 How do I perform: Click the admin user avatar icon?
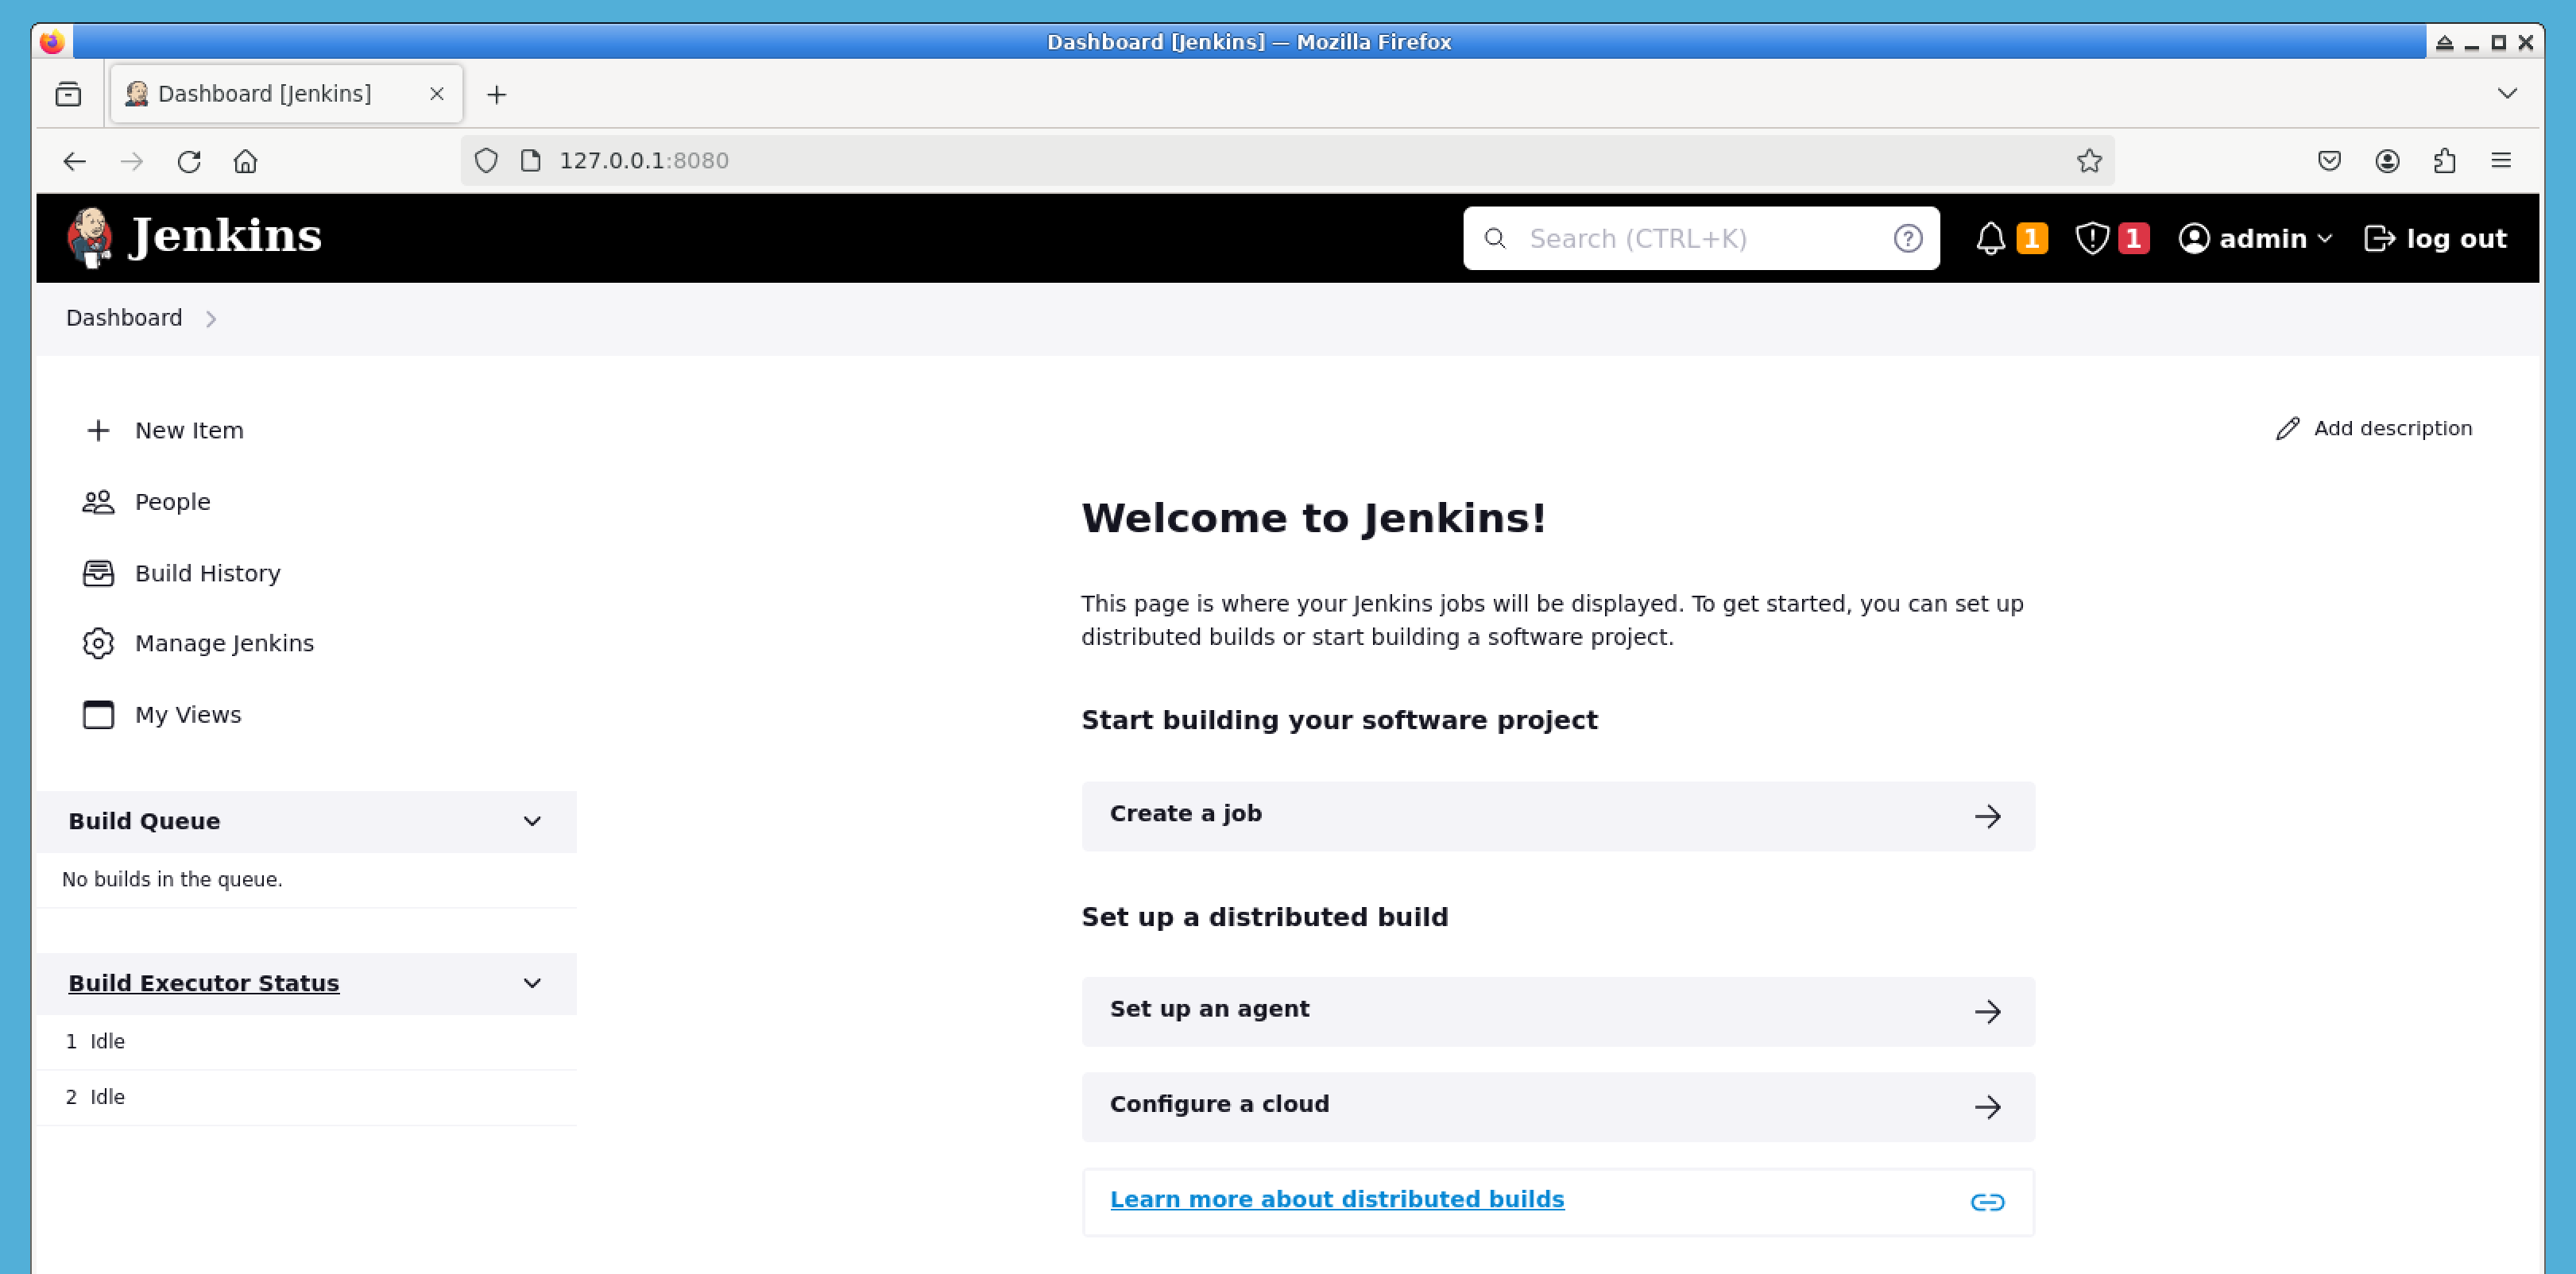point(2193,238)
